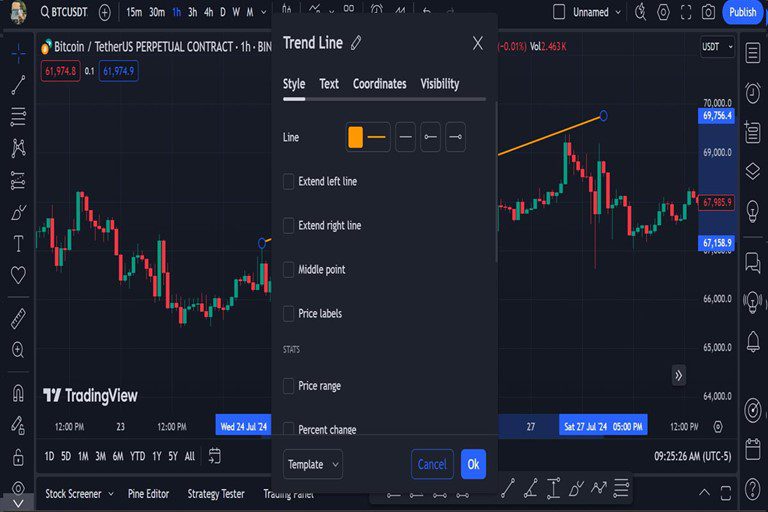Enable Price range checkbox
The width and height of the screenshot is (768, 512).
pos(288,386)
